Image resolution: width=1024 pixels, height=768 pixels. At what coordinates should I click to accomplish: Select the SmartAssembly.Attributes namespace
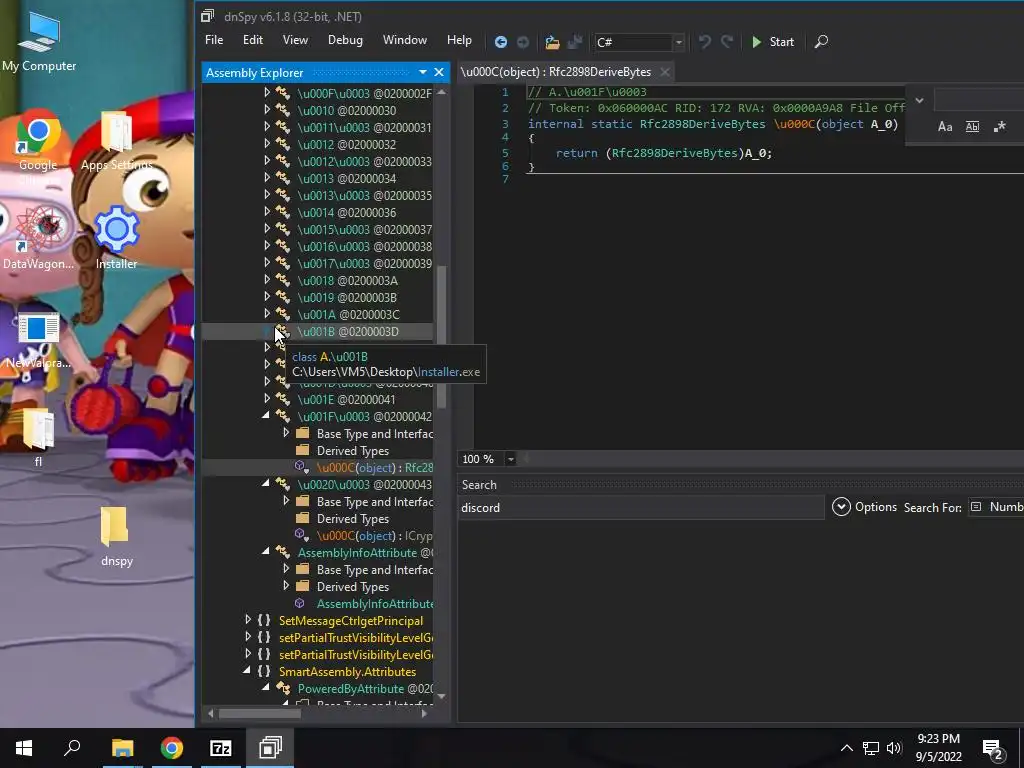(347, 671)
